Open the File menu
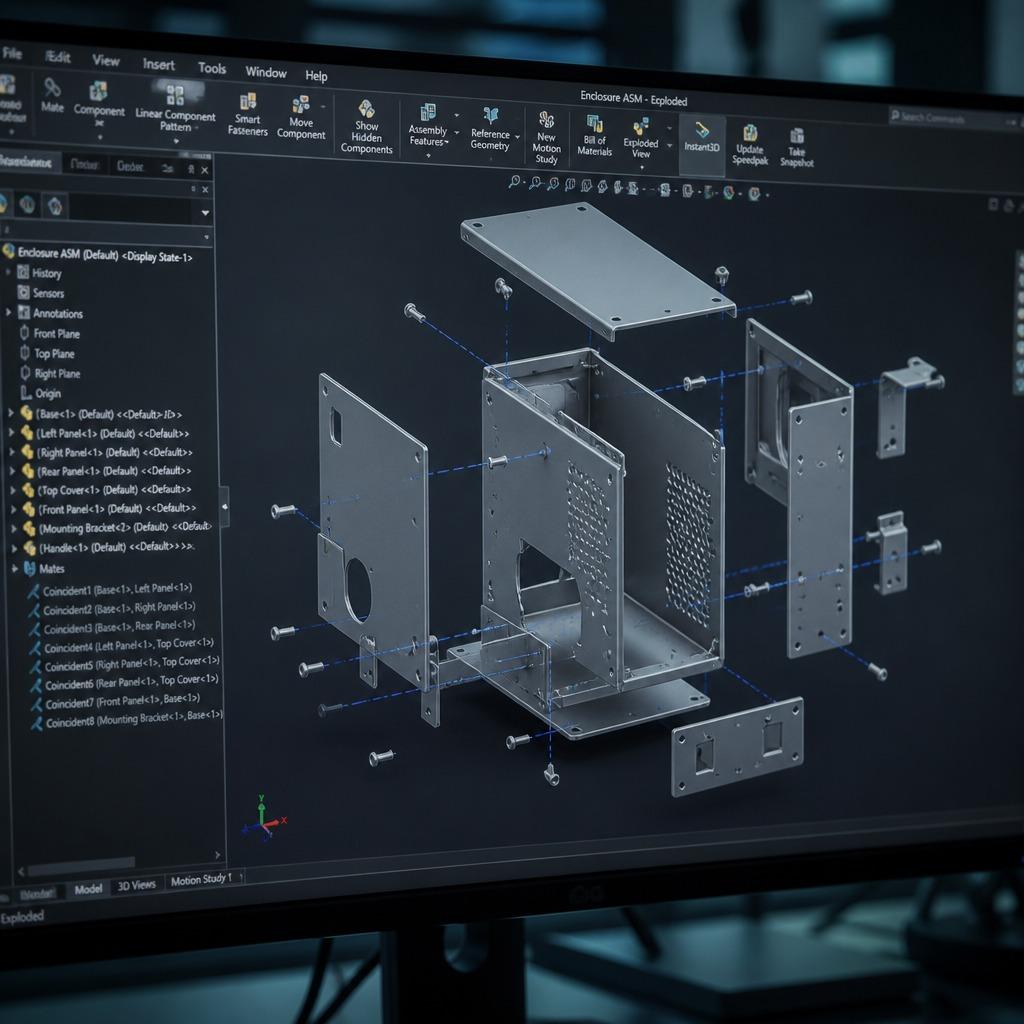 pos(12,53)
